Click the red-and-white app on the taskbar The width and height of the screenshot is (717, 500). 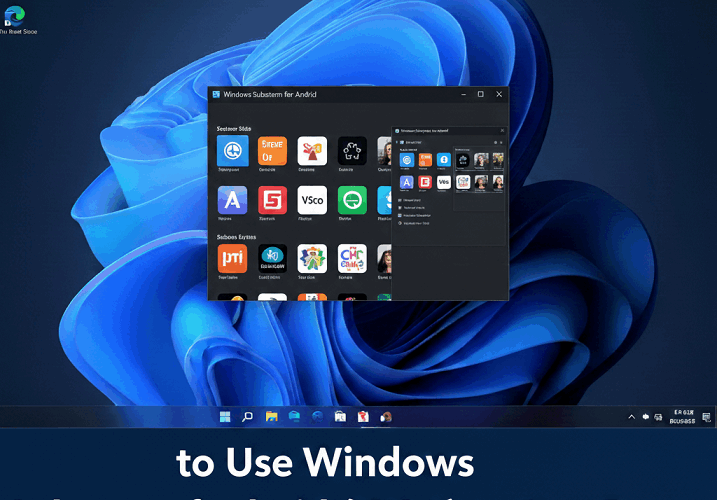pyautogui.click(x=363, y=417)
